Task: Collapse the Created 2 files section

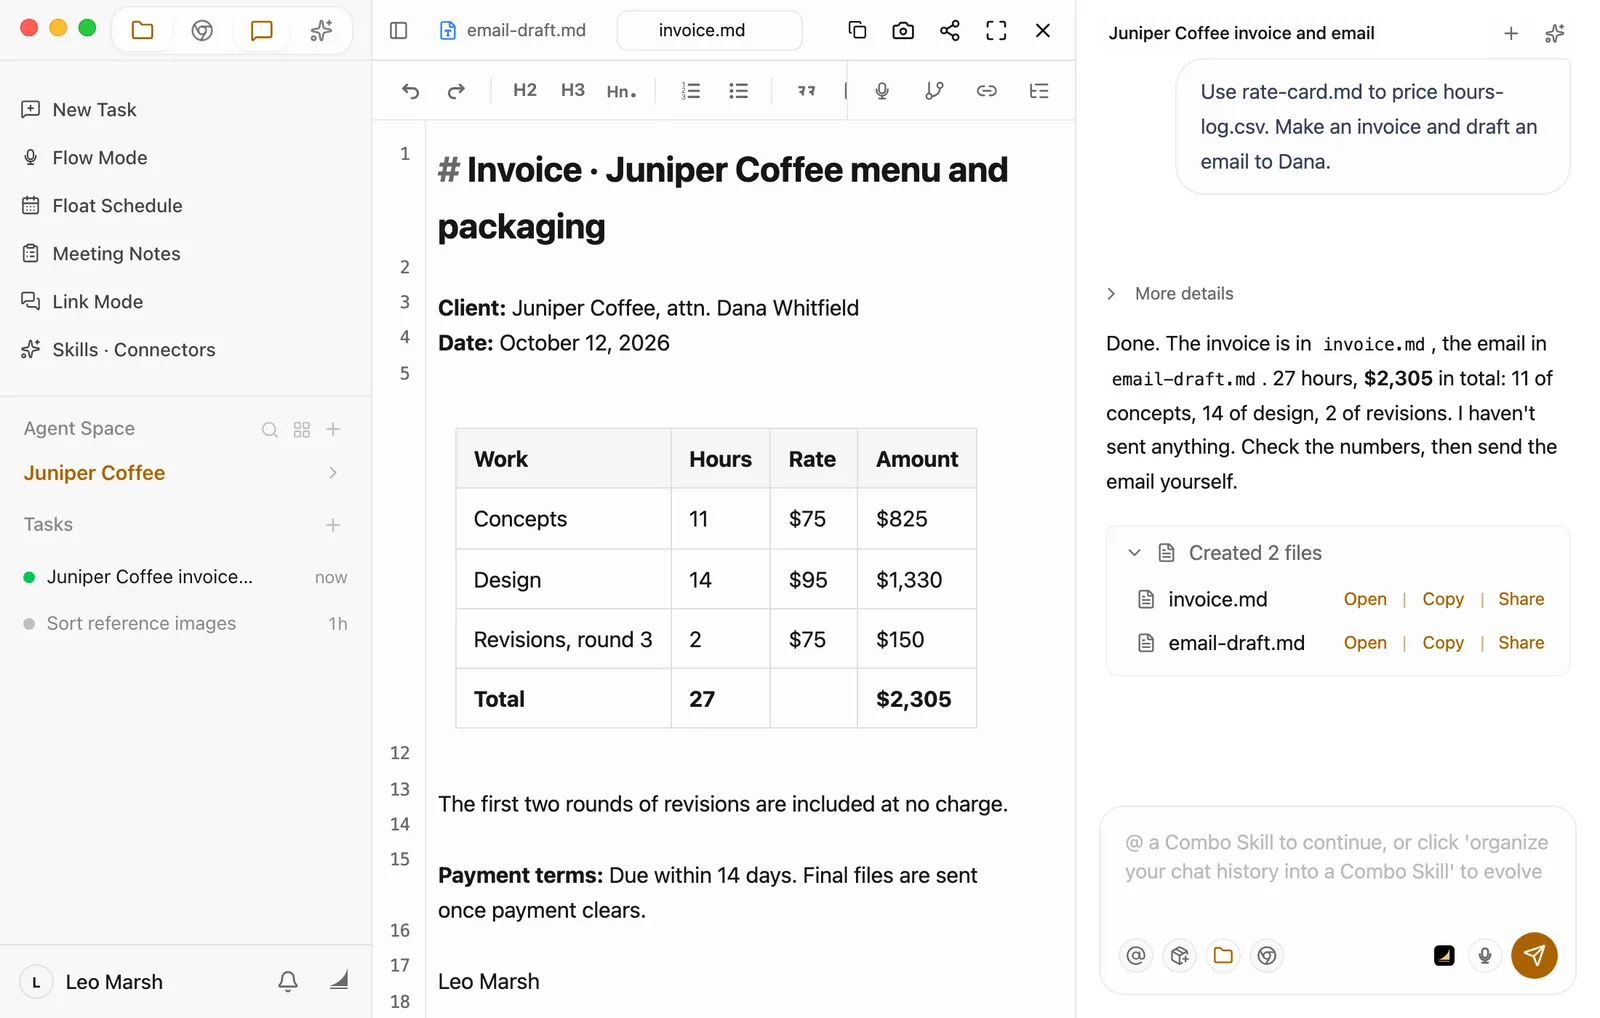Action: 1134,553
